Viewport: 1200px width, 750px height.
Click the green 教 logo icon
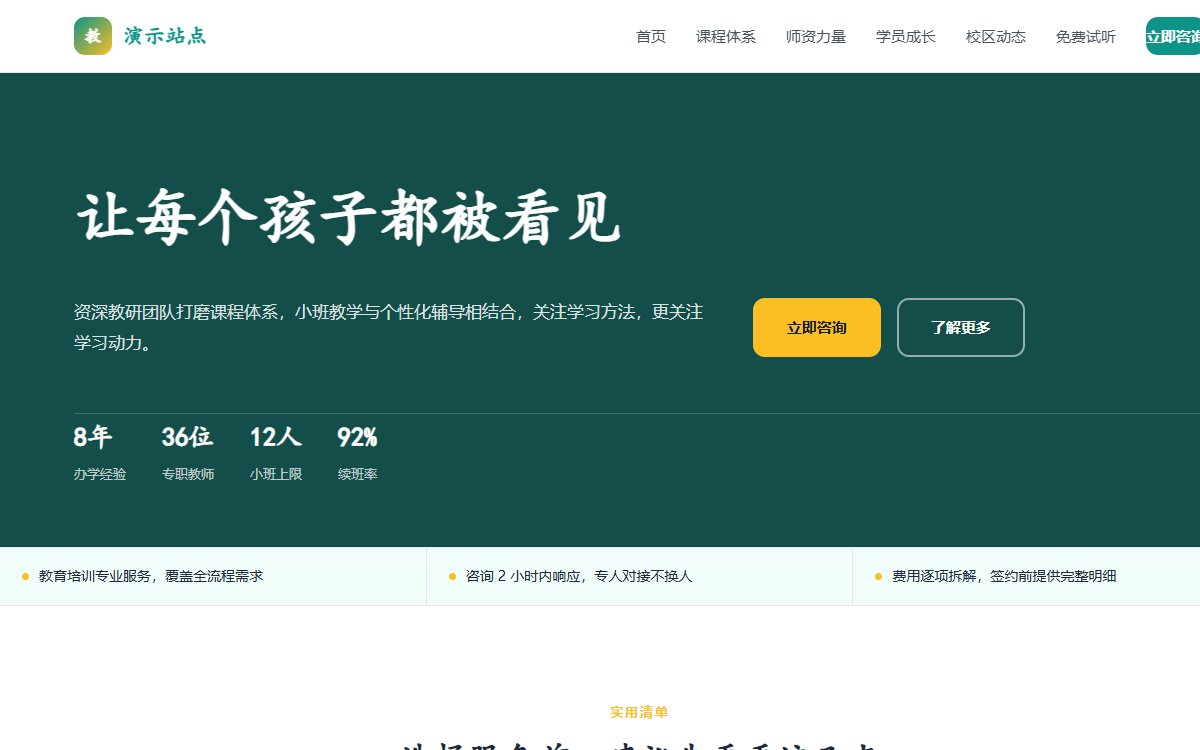(x=93, y=36)
